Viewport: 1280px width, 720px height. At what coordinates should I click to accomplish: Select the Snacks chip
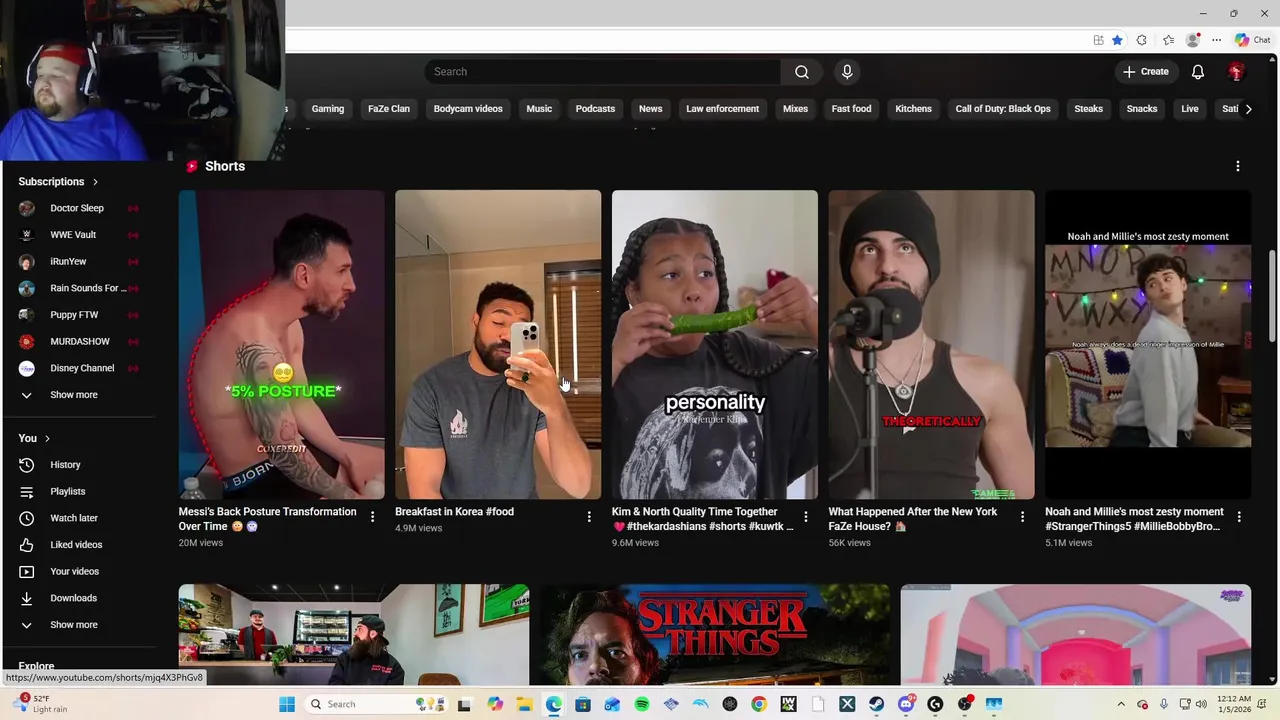click(x=1141, y=109)
